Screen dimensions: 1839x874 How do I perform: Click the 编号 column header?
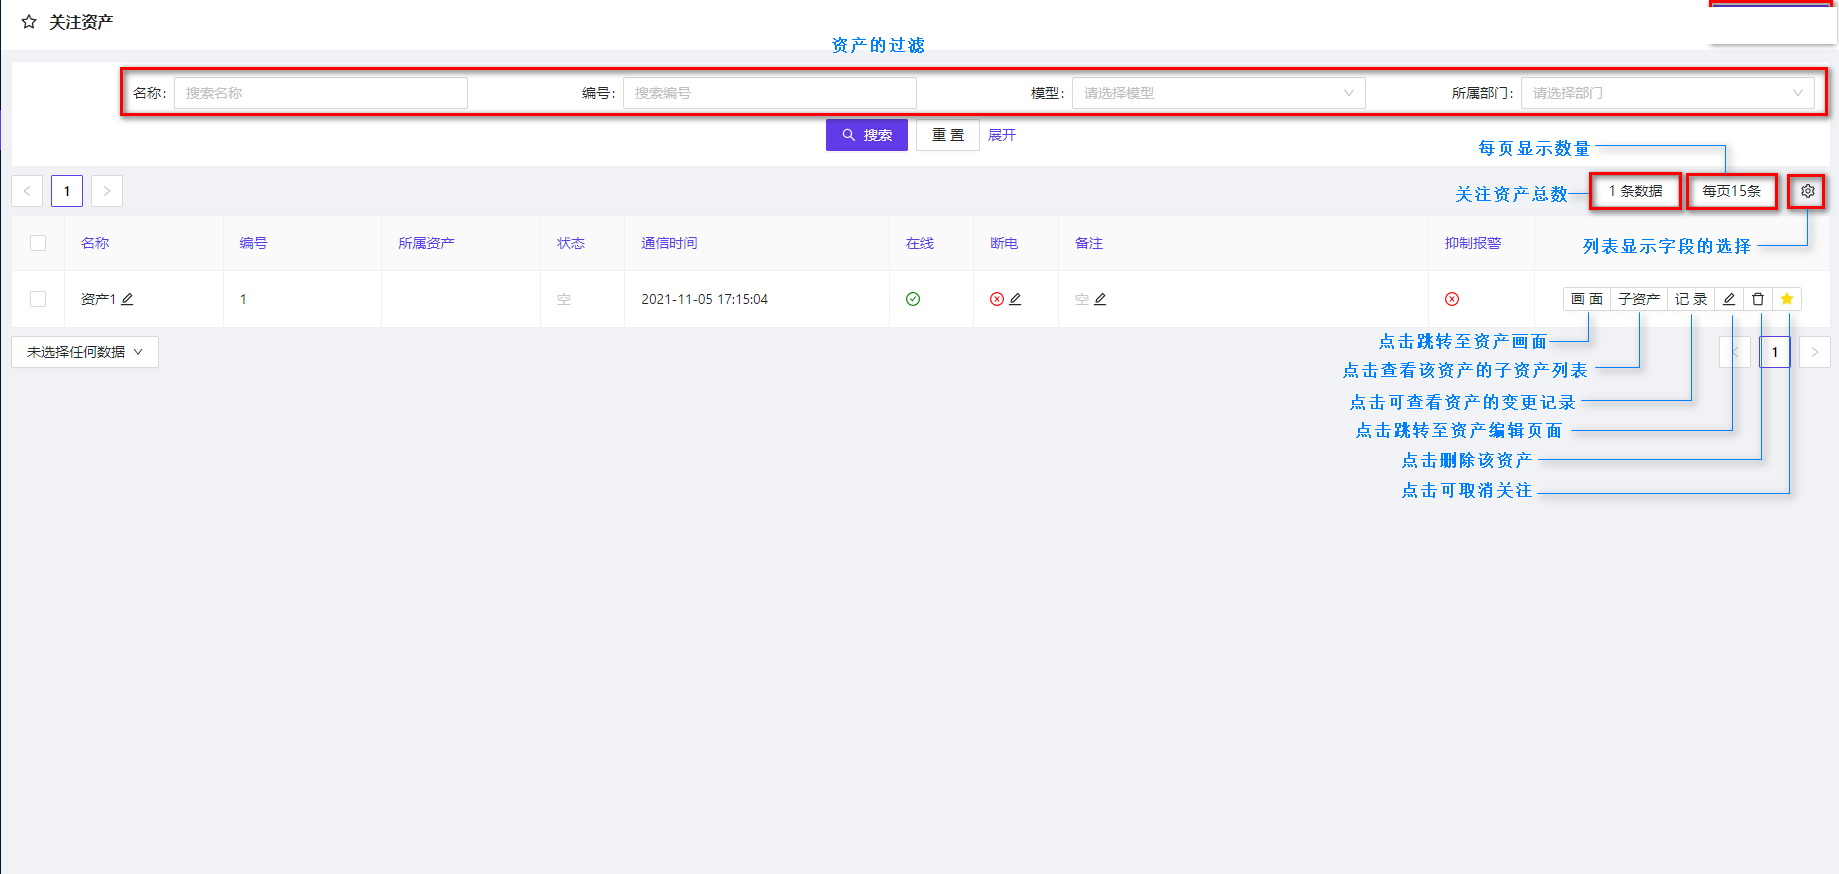254,243
